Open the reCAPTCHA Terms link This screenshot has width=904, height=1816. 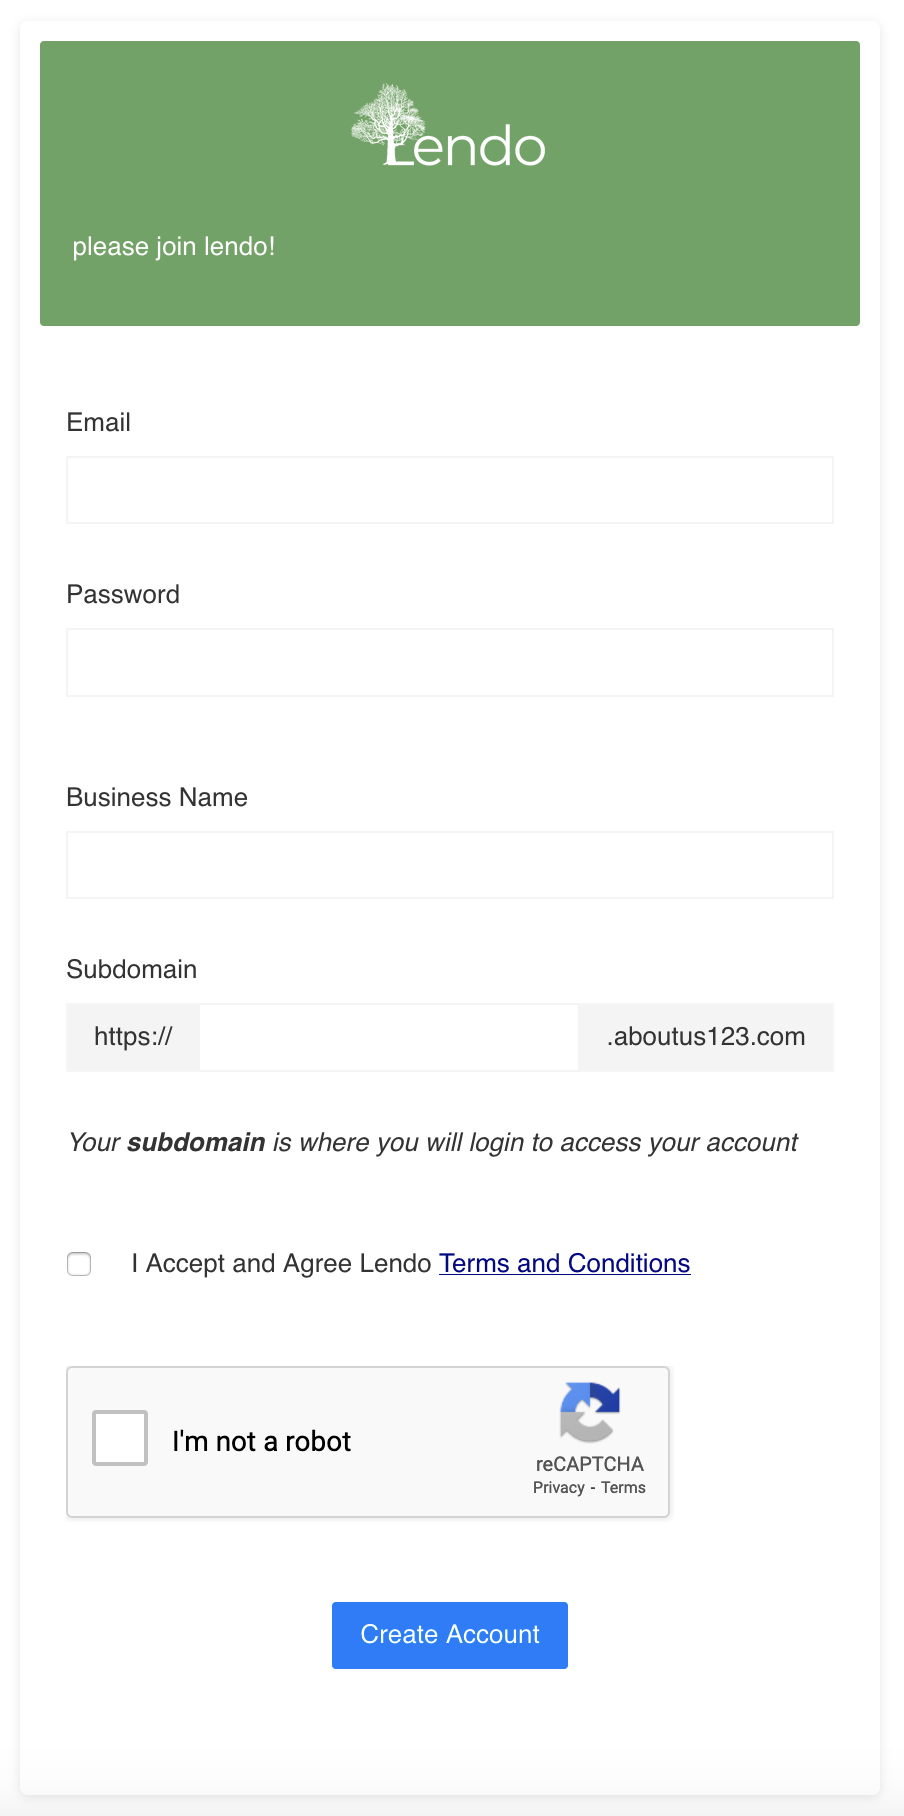623,1487
